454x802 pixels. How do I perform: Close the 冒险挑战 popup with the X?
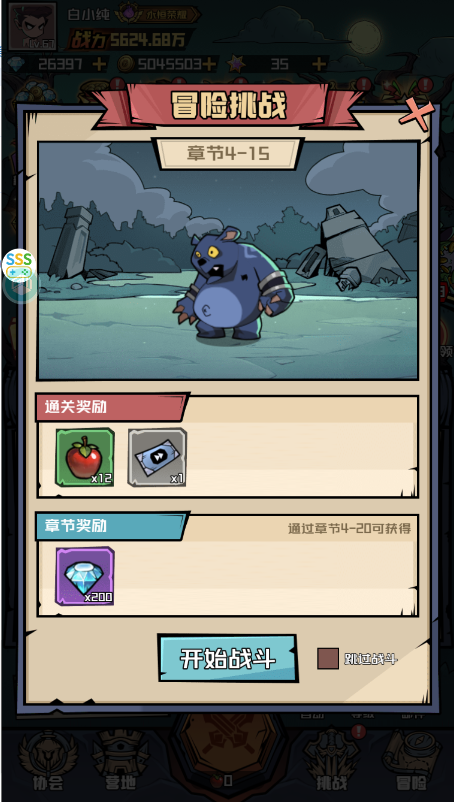[x=417, y=115]
